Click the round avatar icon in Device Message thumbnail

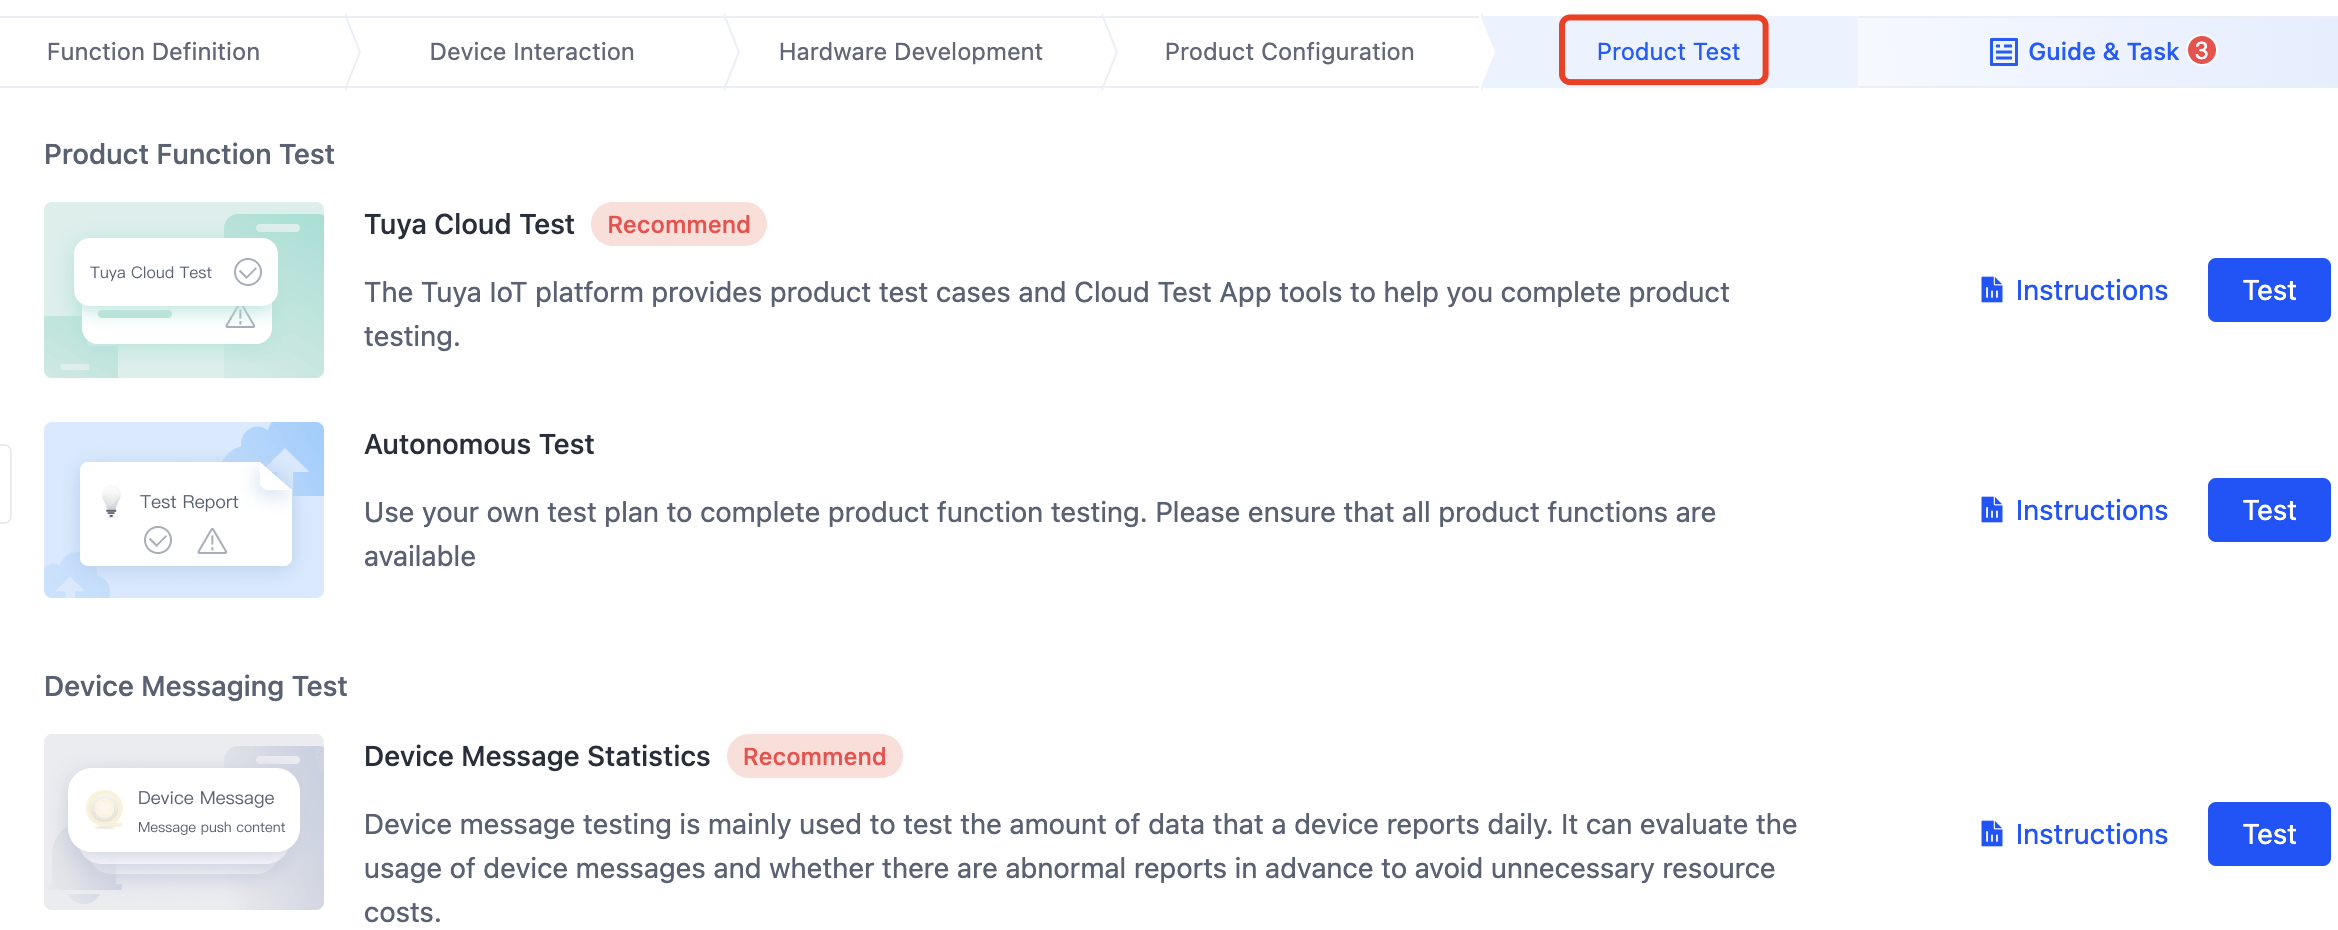pyautogui.click(x=105, y=808)
